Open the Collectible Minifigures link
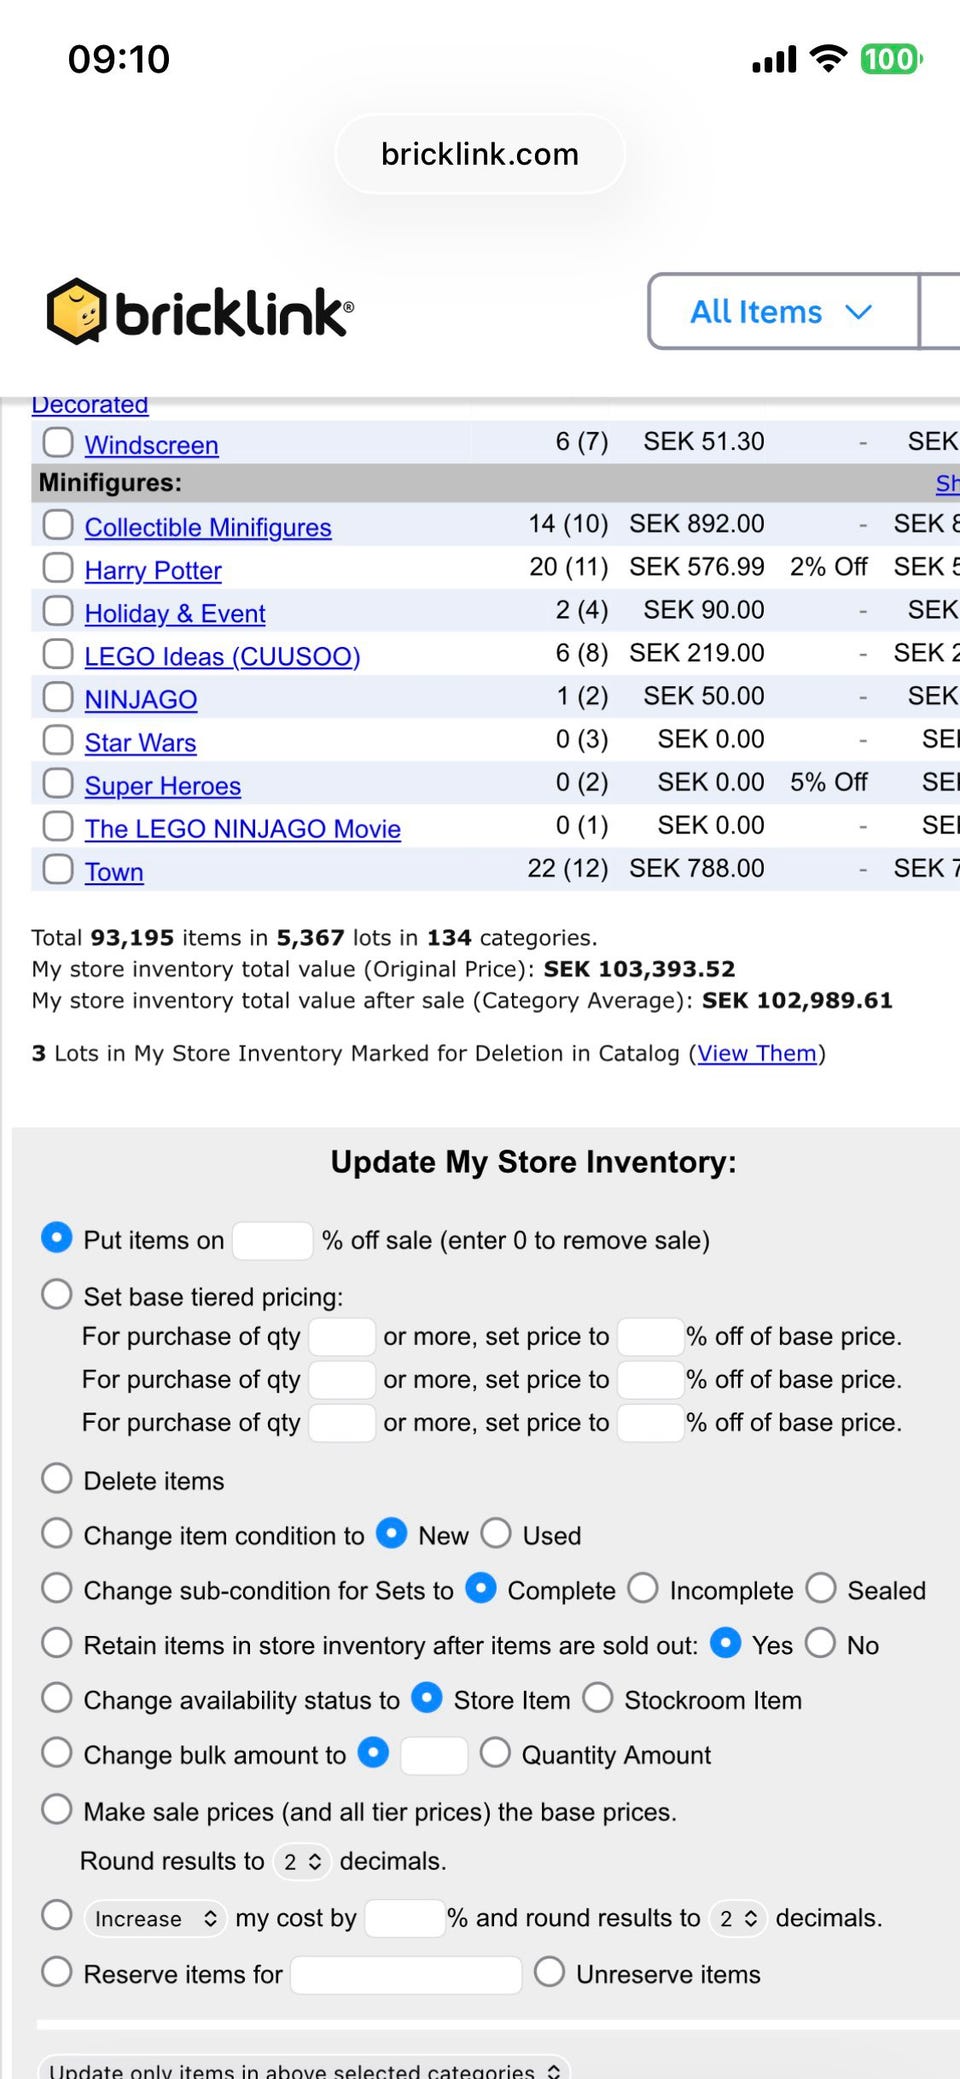Screen dimensions: 960x2079 pyautogui.click(x=208, y=527)
